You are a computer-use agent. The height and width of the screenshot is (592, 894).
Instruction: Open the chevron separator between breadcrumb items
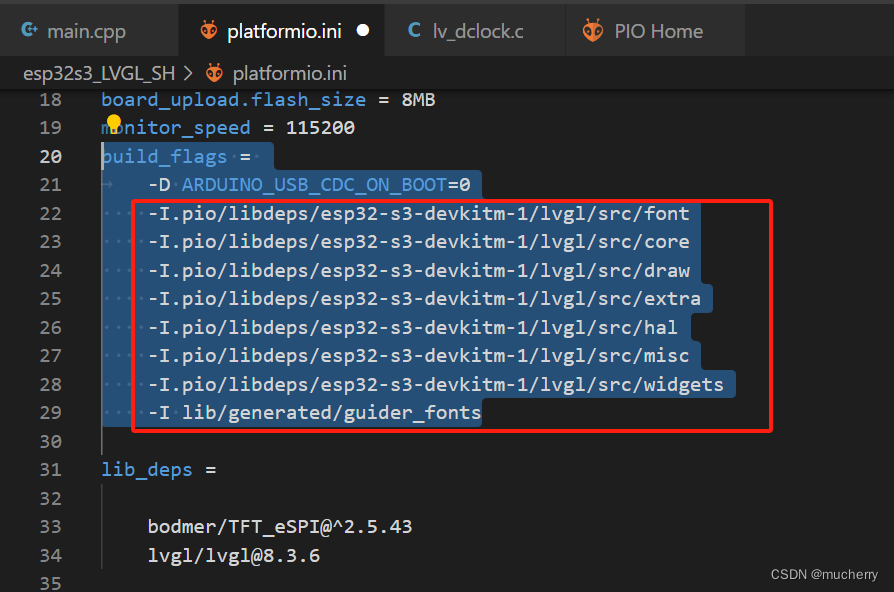(190, 72)
